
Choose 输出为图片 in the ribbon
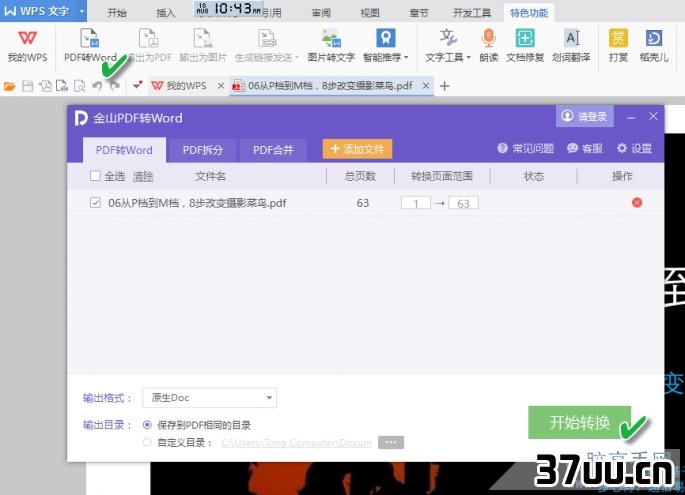(203, 45)
